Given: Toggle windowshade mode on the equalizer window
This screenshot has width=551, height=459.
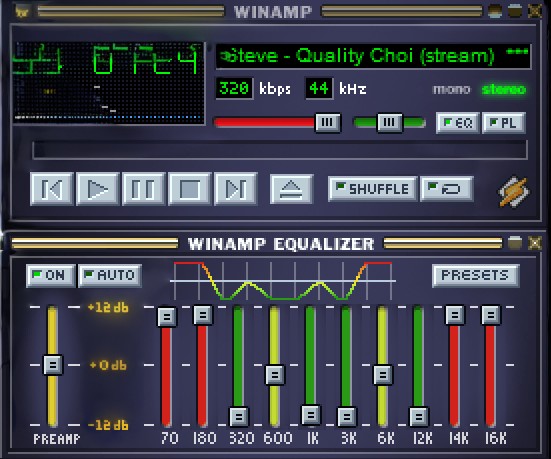Looking at the screenshot, I should pyautogui.click(x=515, y=243).
